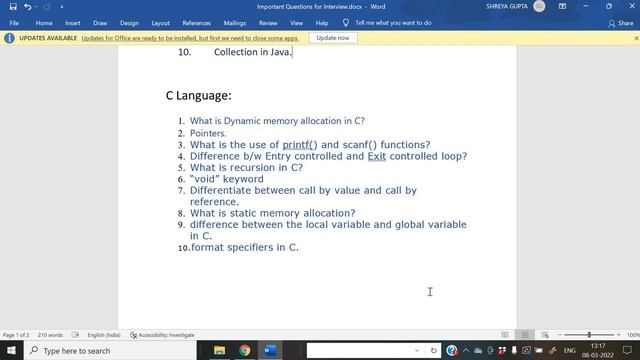The height and width of the screenshot is (360, 640).
Task: Open the Help tab
Action: pyautogui.click(x=322, y=23)
